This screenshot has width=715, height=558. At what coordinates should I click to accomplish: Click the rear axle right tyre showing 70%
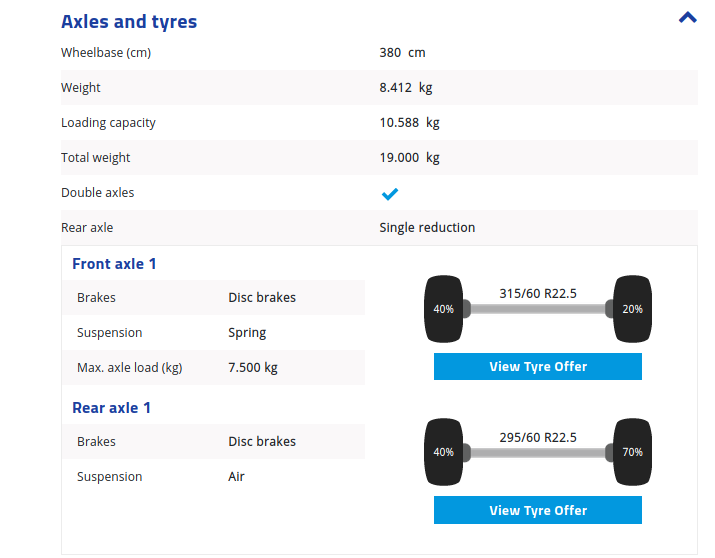pos(632,452)
